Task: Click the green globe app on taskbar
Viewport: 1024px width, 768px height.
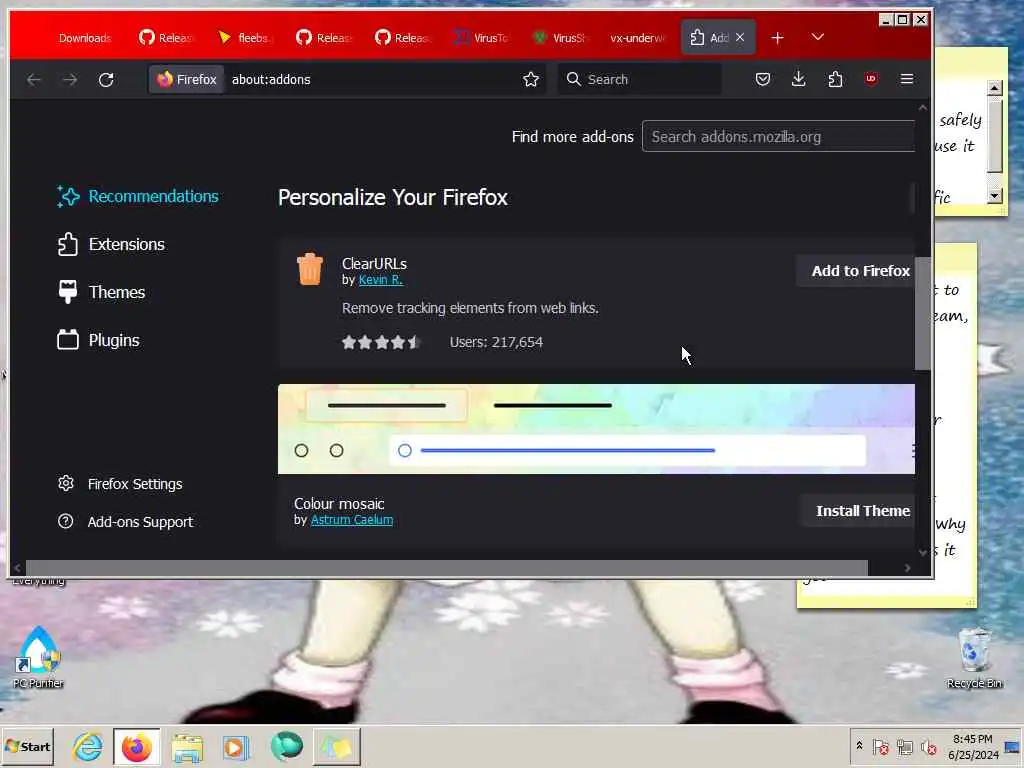Action: [x=287, y=746]
